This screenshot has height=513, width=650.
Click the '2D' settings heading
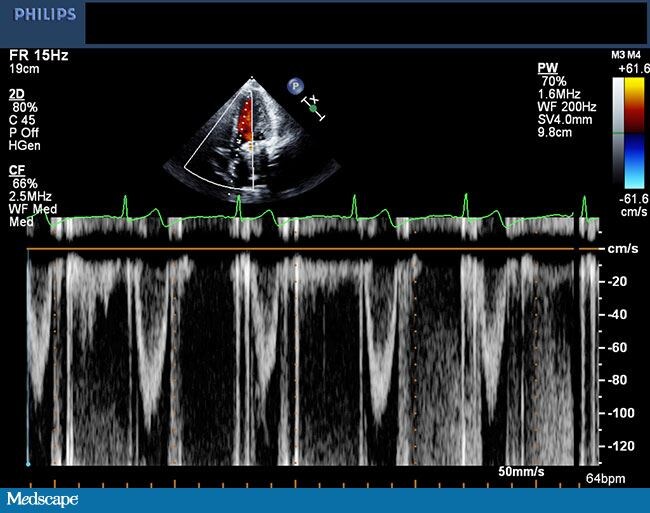tap(17, 94)
